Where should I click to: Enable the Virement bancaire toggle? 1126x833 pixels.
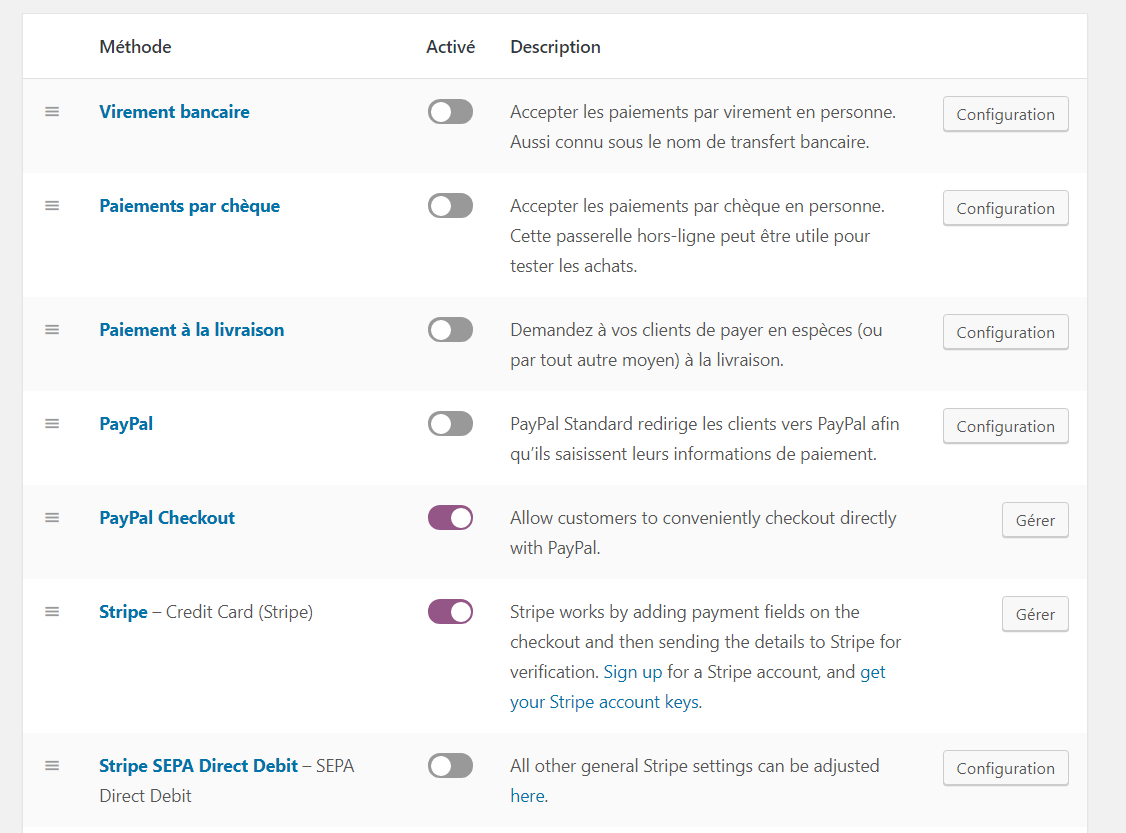click(x=450, y=112)
